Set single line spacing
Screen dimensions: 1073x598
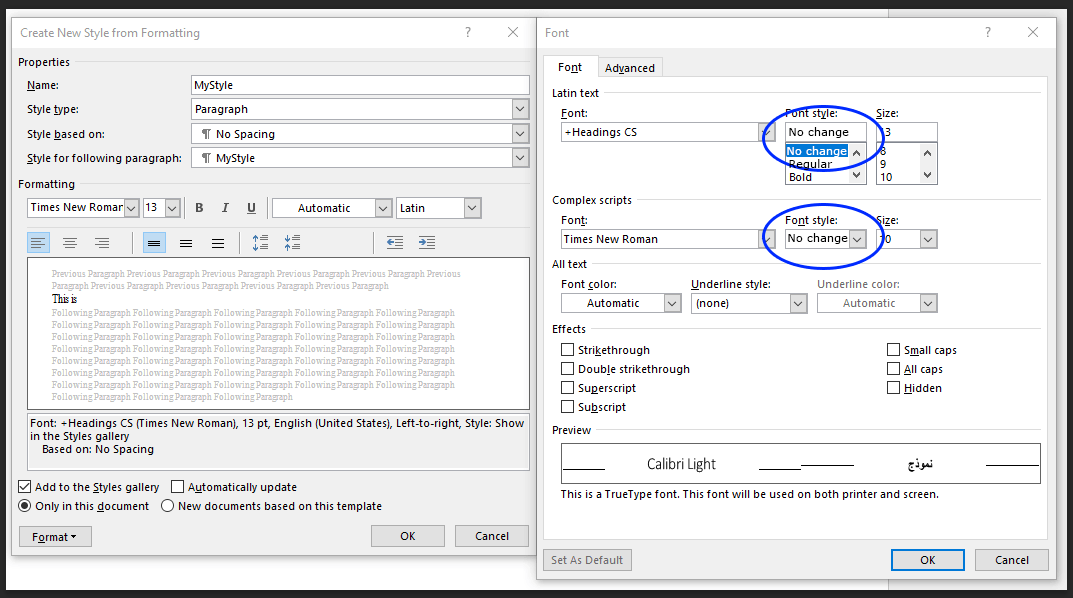coord(155,243)
